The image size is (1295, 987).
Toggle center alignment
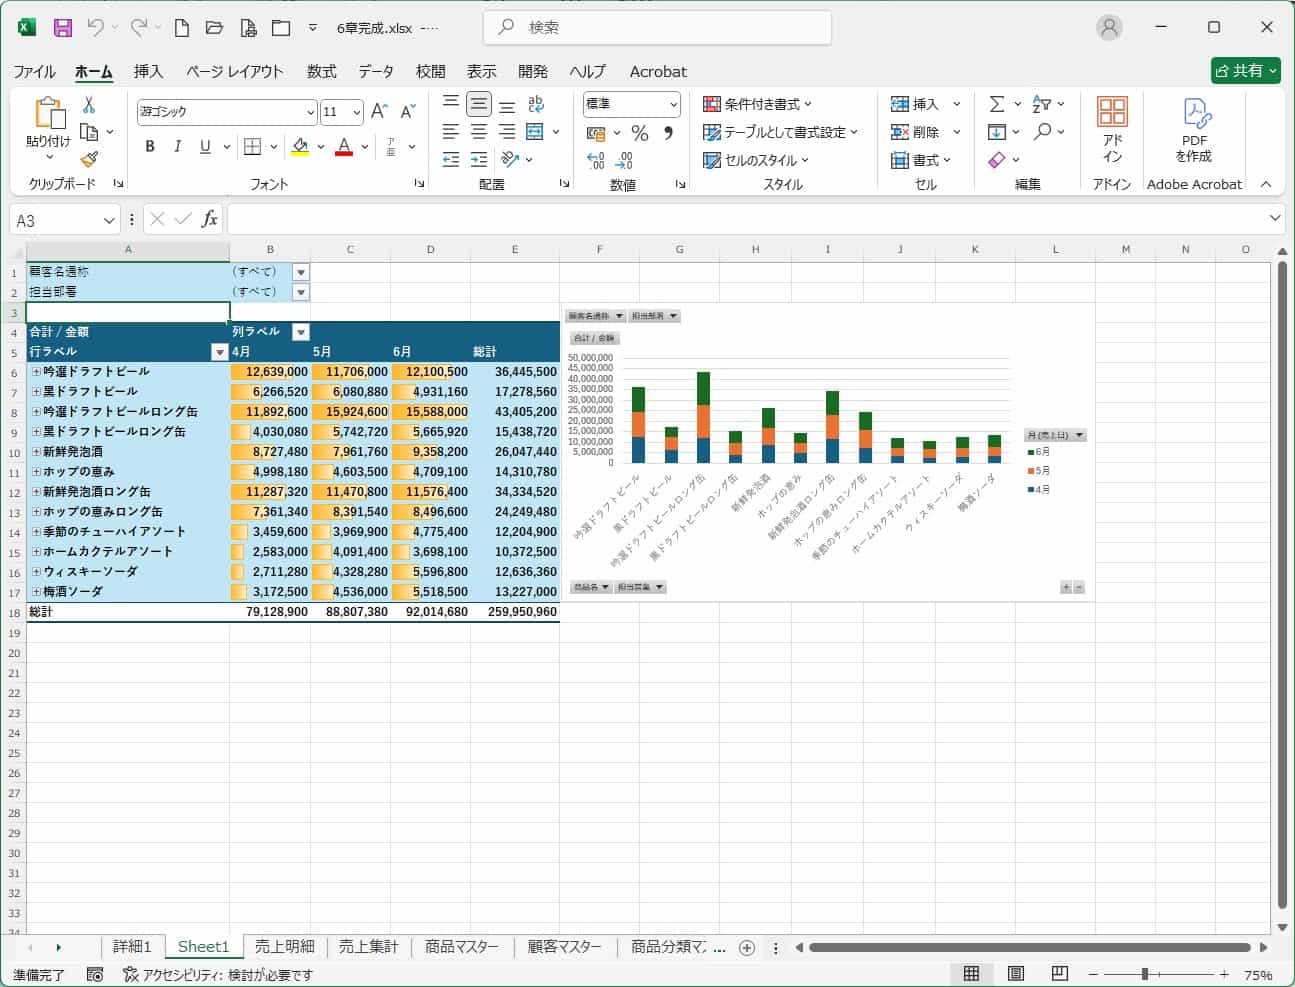tap(479, 132)
